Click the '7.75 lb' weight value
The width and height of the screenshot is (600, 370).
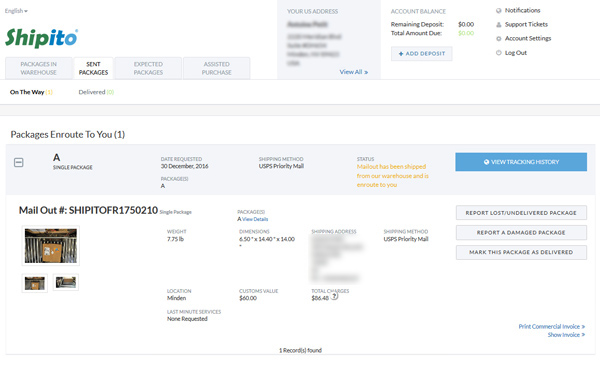click(175, 239)
